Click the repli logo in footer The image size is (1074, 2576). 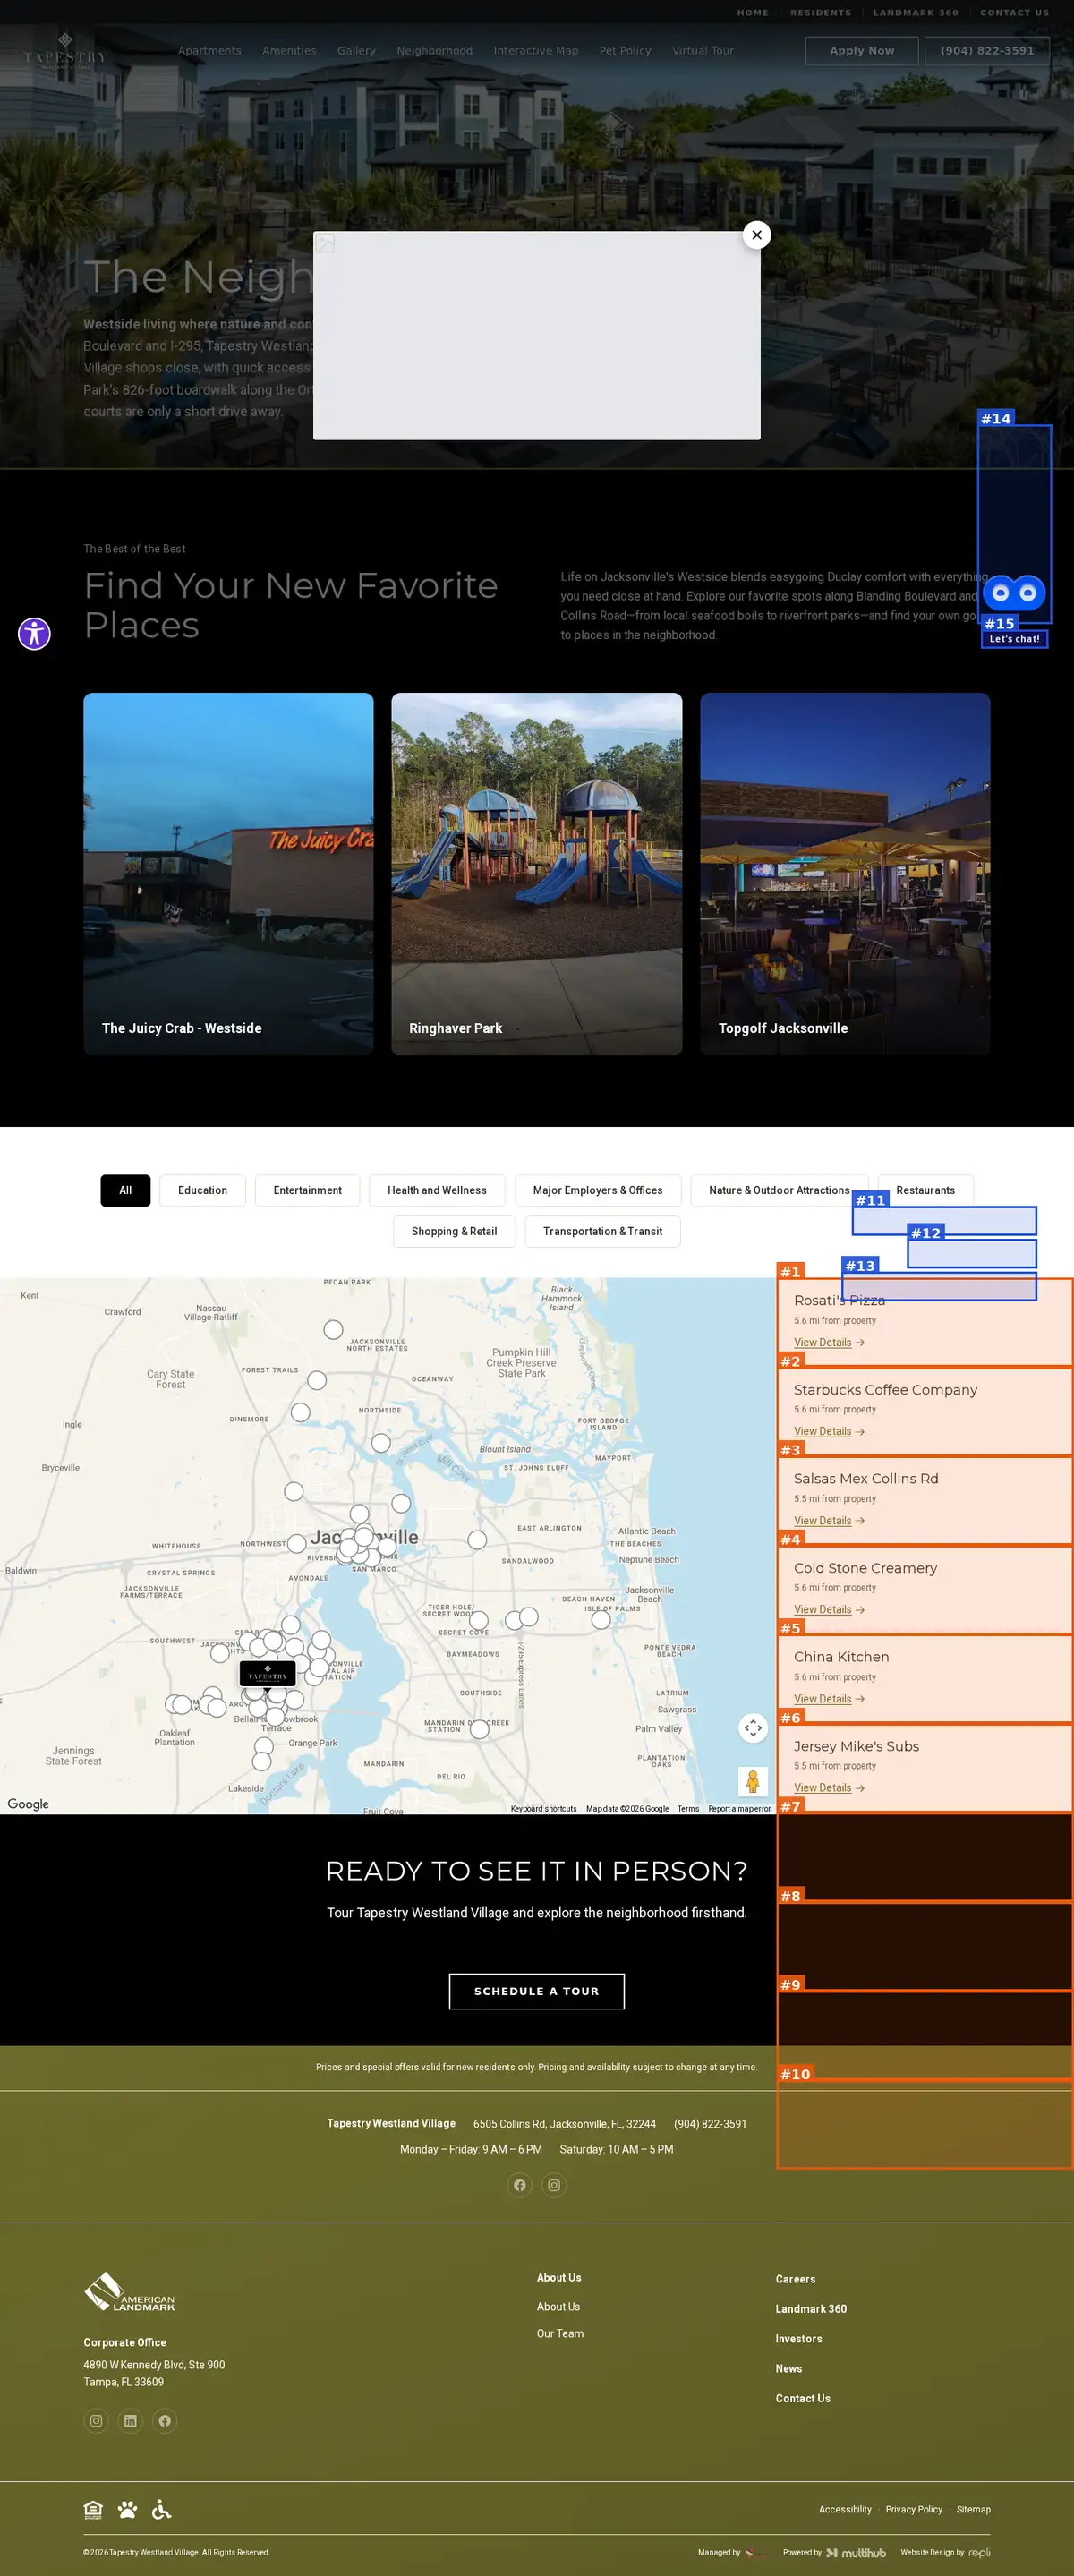coord(979,2553)
